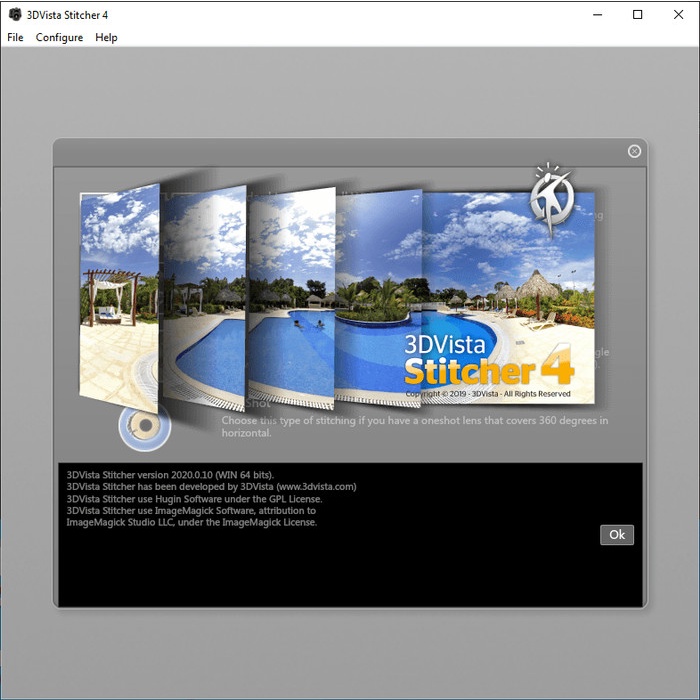This screenshot has width=700, height=700.
Task: Click the version text '3DVista Stitcher version 2020.0.10'
Action: pos(170,475)
